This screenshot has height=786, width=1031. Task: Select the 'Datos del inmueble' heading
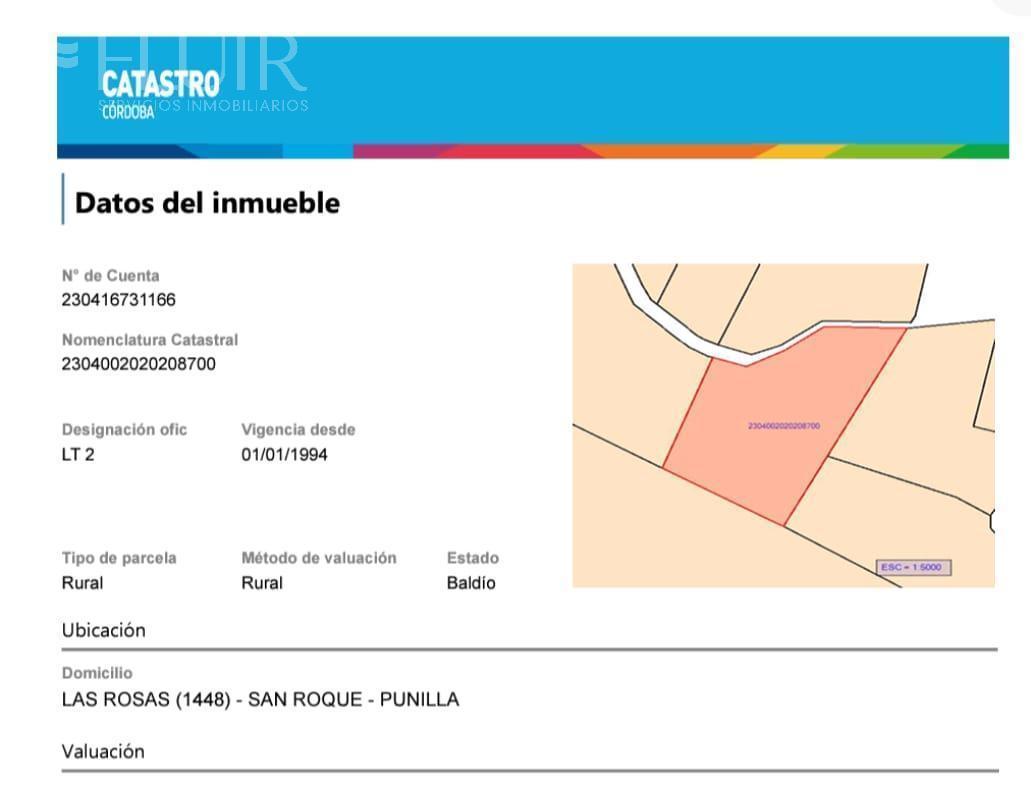[x=207, y=203]
